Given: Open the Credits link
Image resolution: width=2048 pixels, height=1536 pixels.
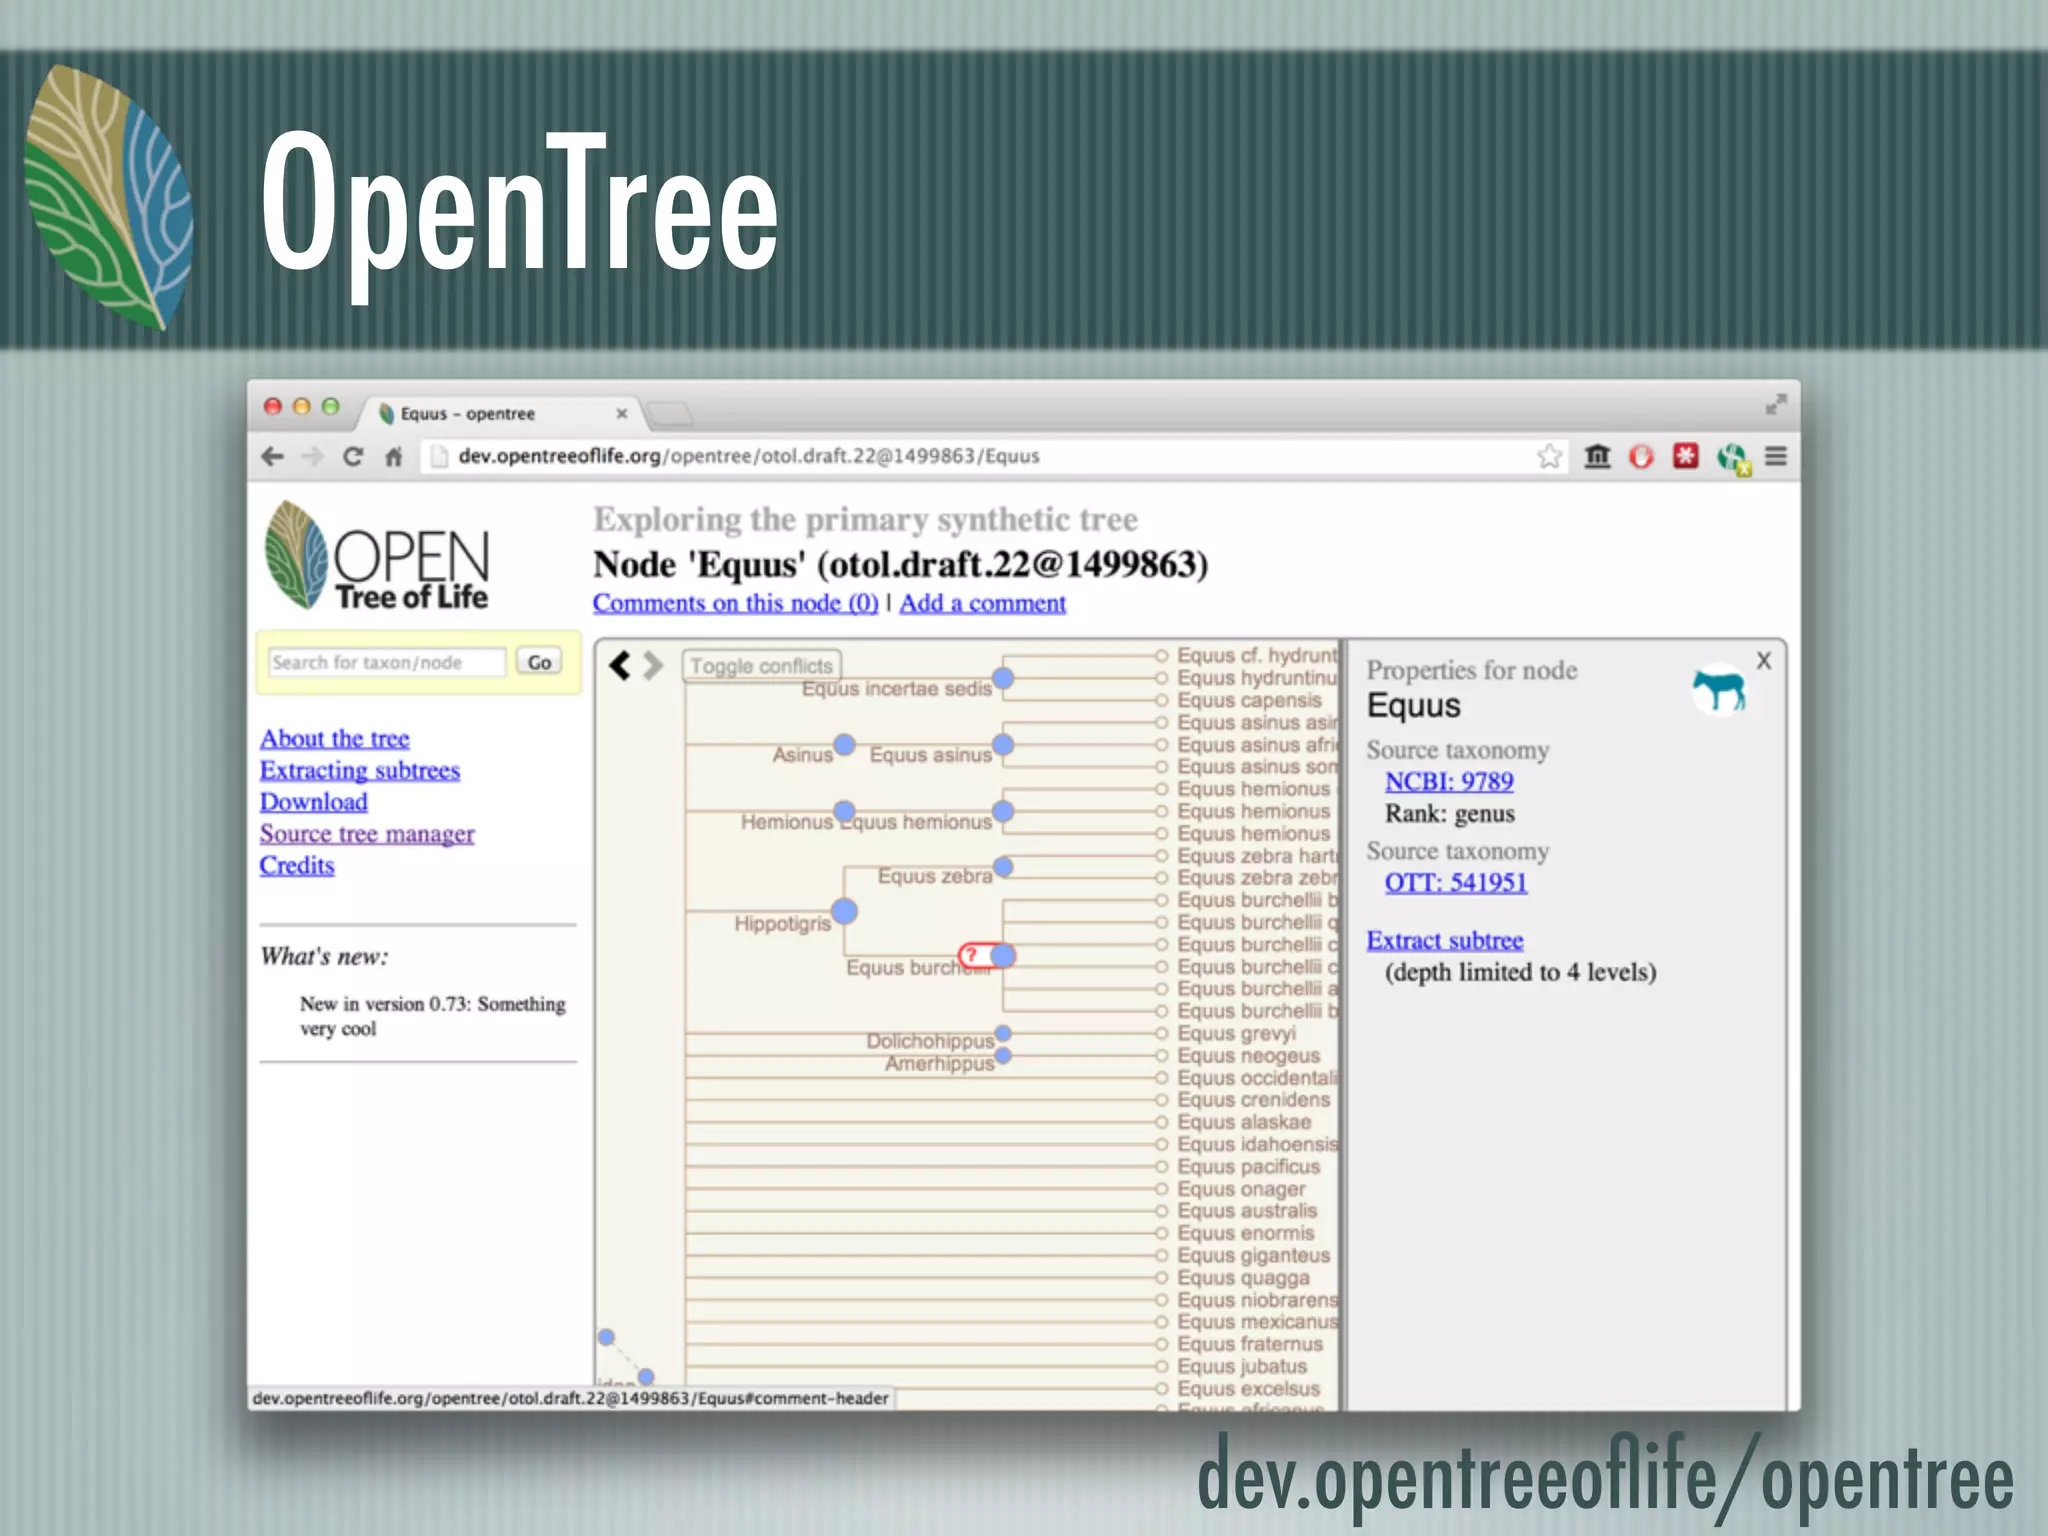Looking at the screenshot, I should pos(297,865).
